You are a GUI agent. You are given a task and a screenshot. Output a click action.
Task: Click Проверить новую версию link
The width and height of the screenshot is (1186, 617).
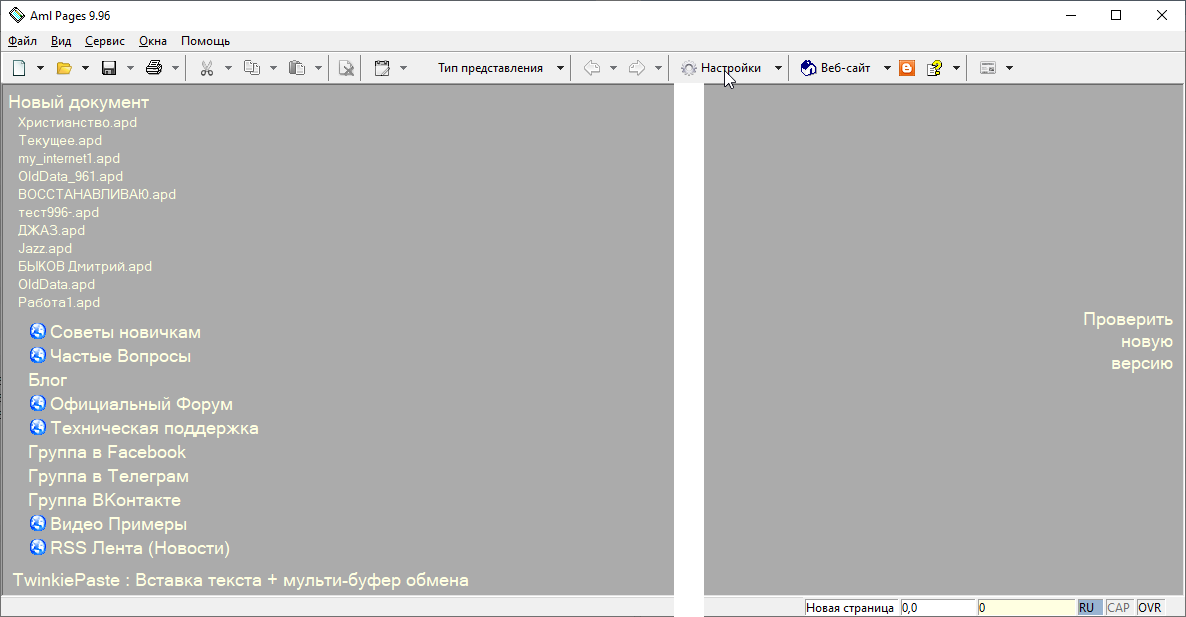(x=1128, y=341)
